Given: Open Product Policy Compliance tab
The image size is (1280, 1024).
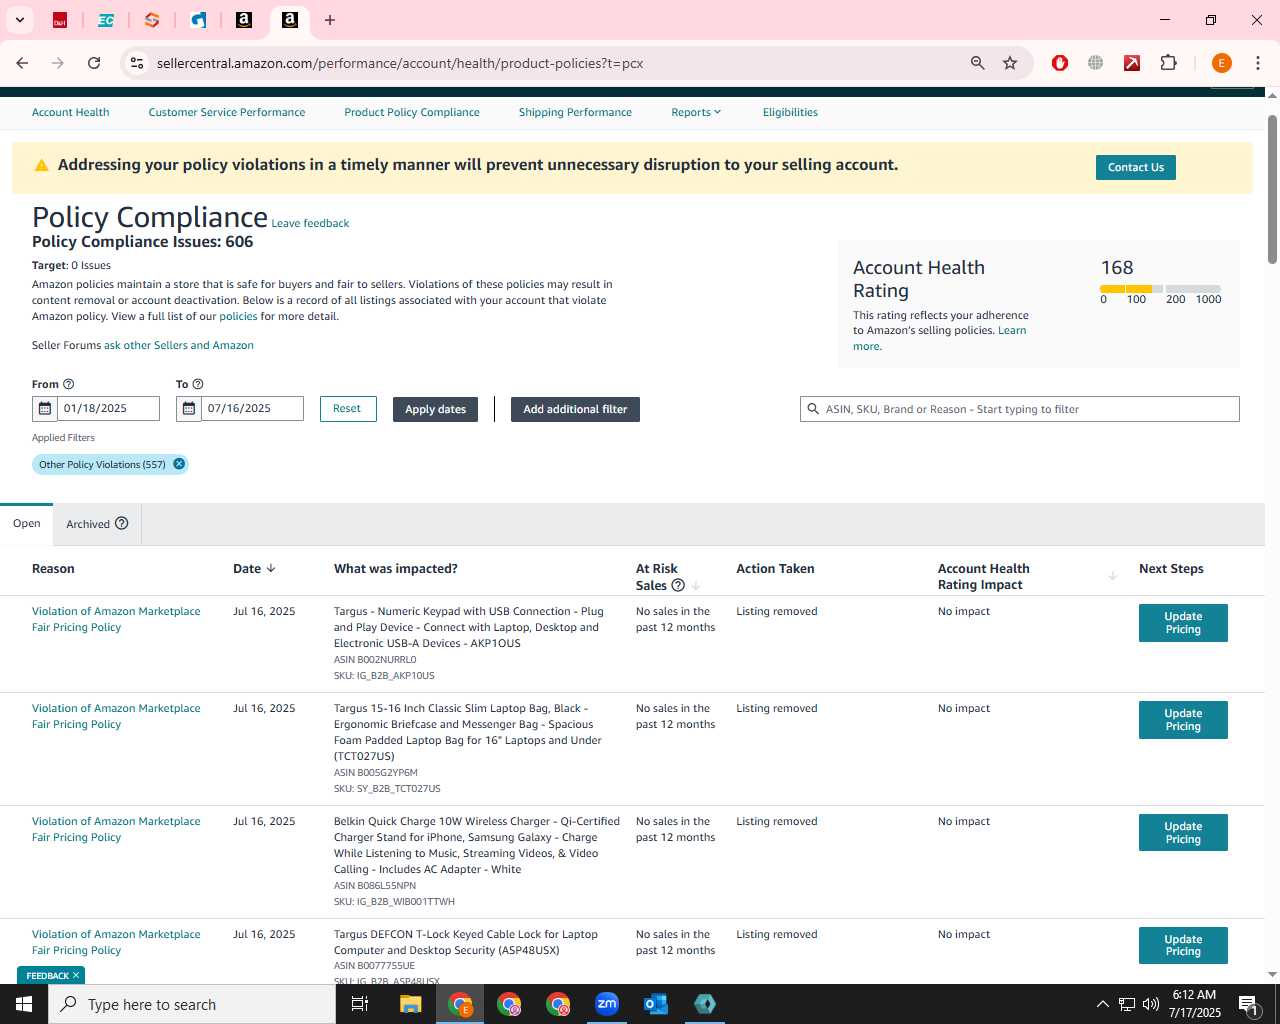Looking at the screenshot, I should (x=412, y=112).
